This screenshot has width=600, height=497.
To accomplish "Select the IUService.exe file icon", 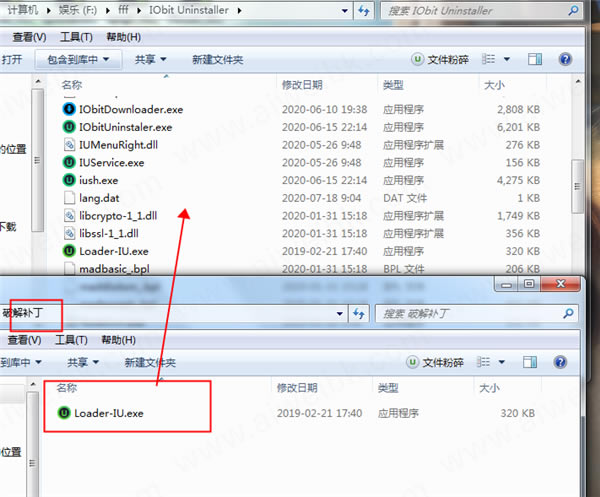I will [69, 162].
